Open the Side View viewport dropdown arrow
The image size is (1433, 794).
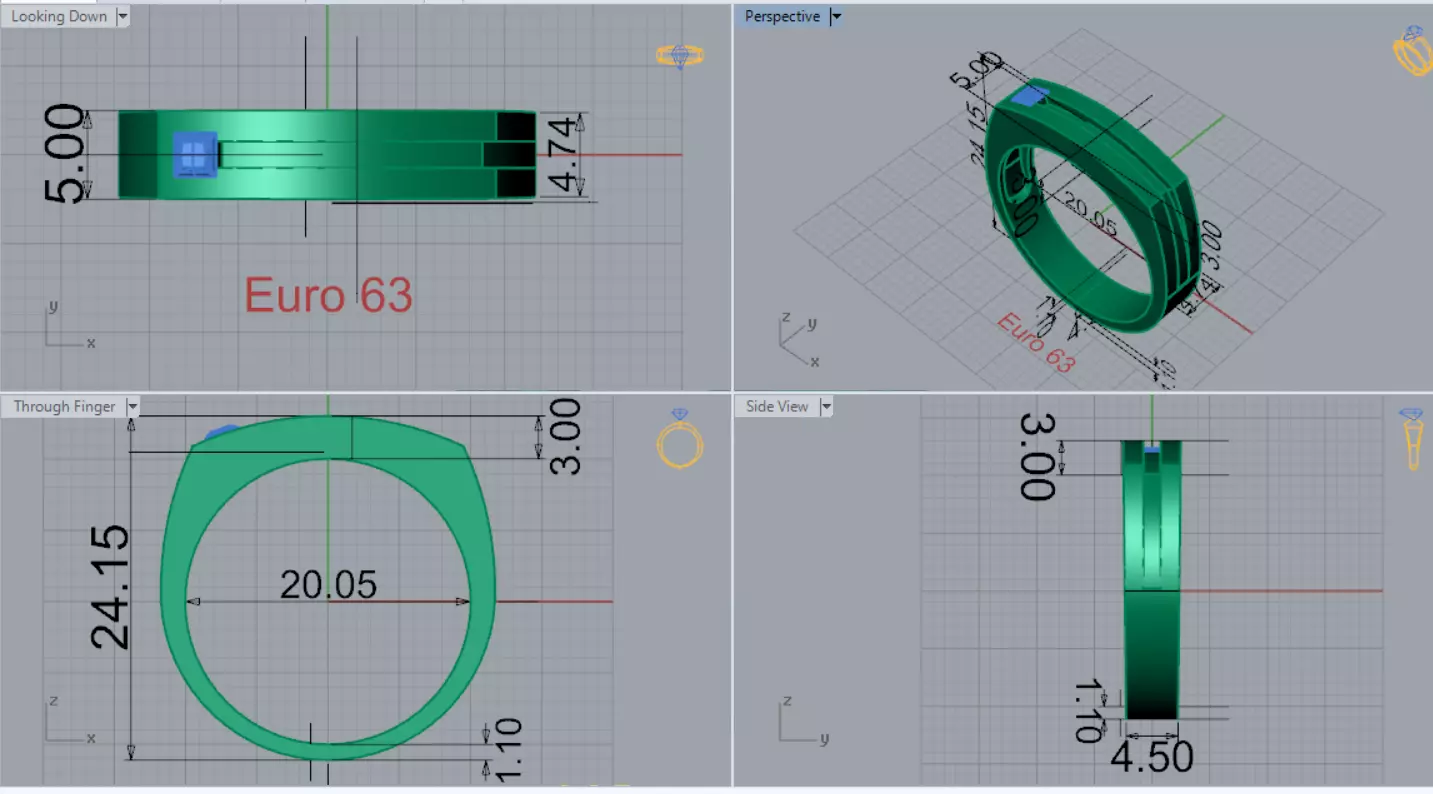tap(826, 406)
